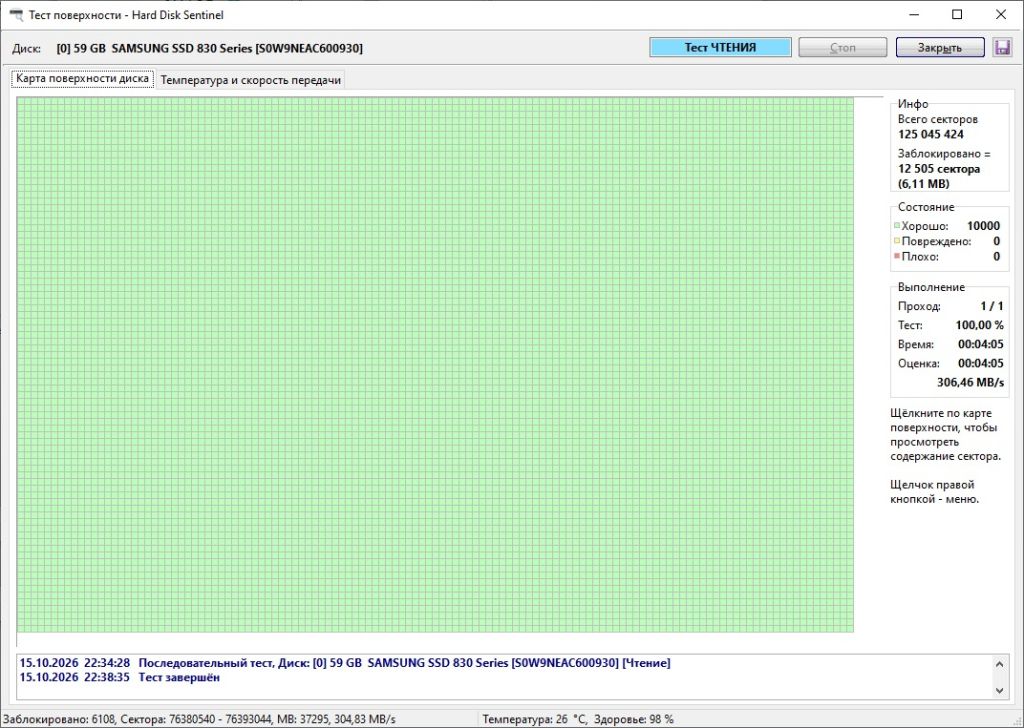This screenshot has height=728, width=1024.
Task: Click the yellow Повреждено legend swatch
Action: point(897,240)
